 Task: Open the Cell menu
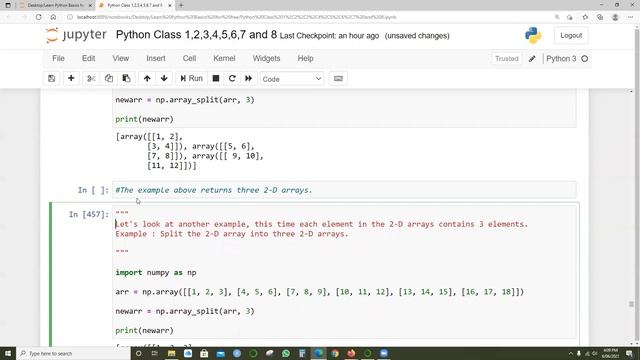[x=189, y=58]
